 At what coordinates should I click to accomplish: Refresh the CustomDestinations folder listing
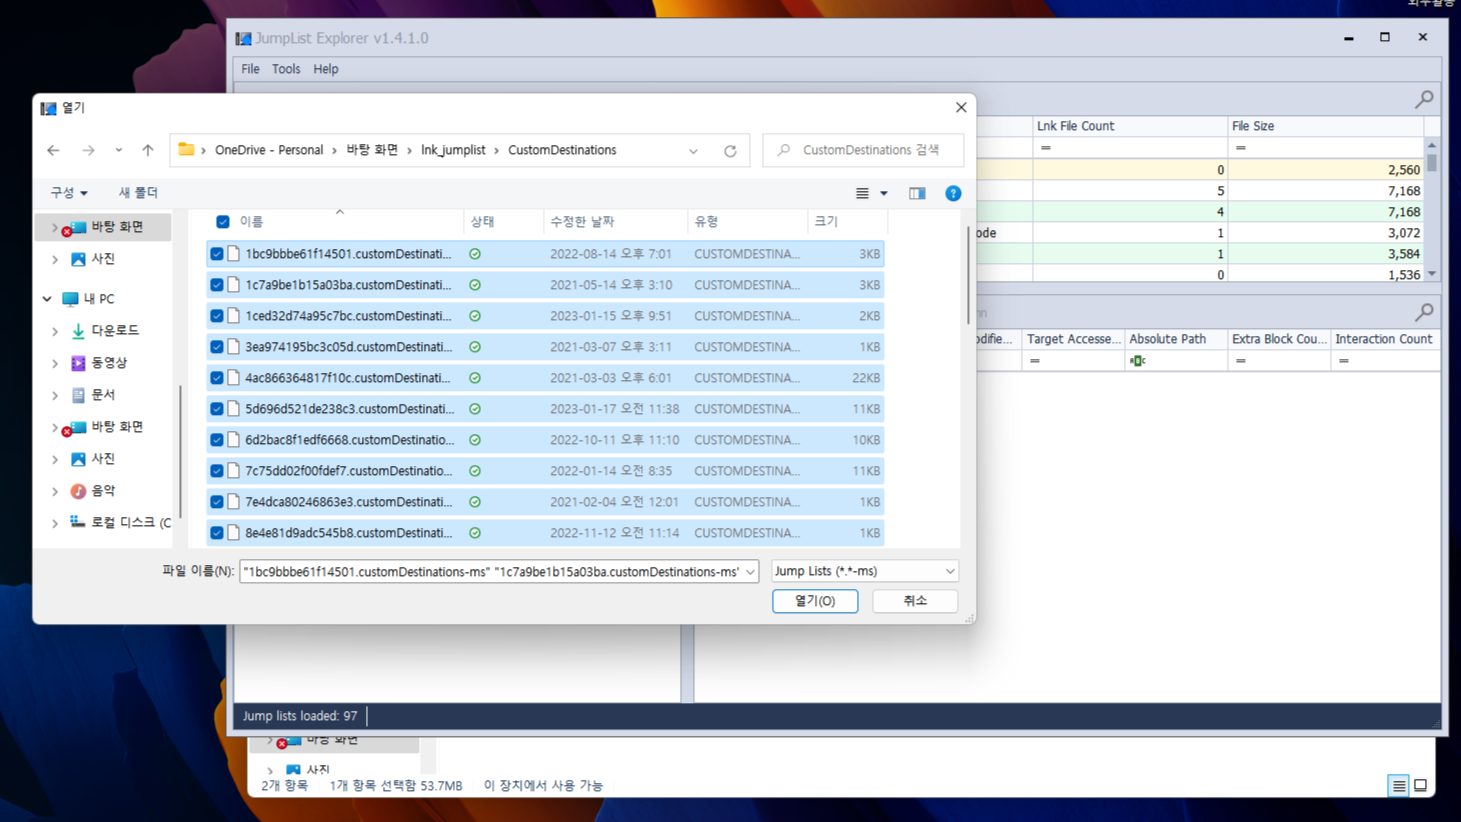730,151
